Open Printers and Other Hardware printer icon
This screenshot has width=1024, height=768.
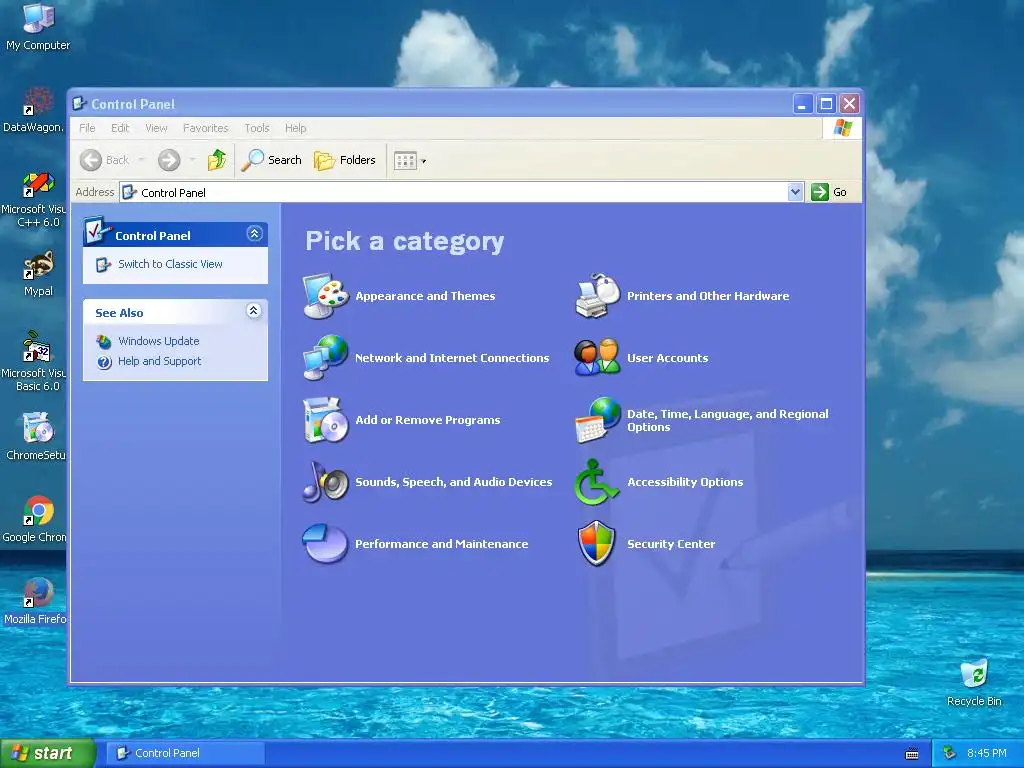[x=597, y=296]
